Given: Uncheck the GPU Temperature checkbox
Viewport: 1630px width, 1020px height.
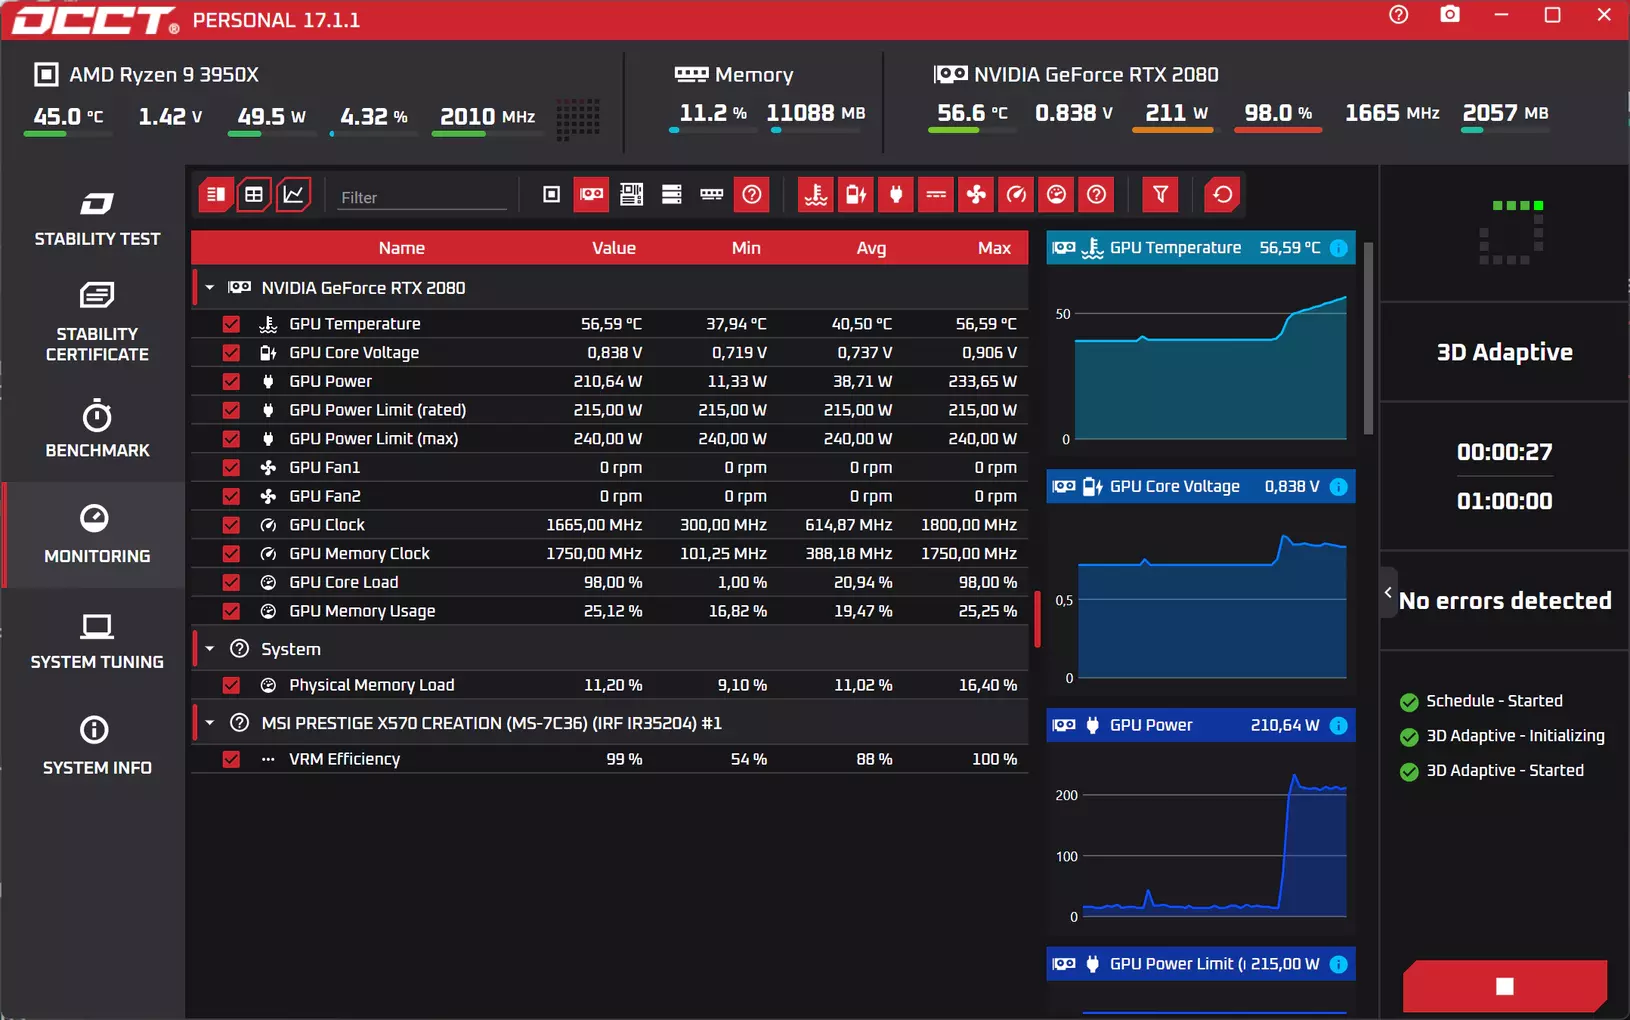Looking at the screenshot, I should [x=231, y=324].
